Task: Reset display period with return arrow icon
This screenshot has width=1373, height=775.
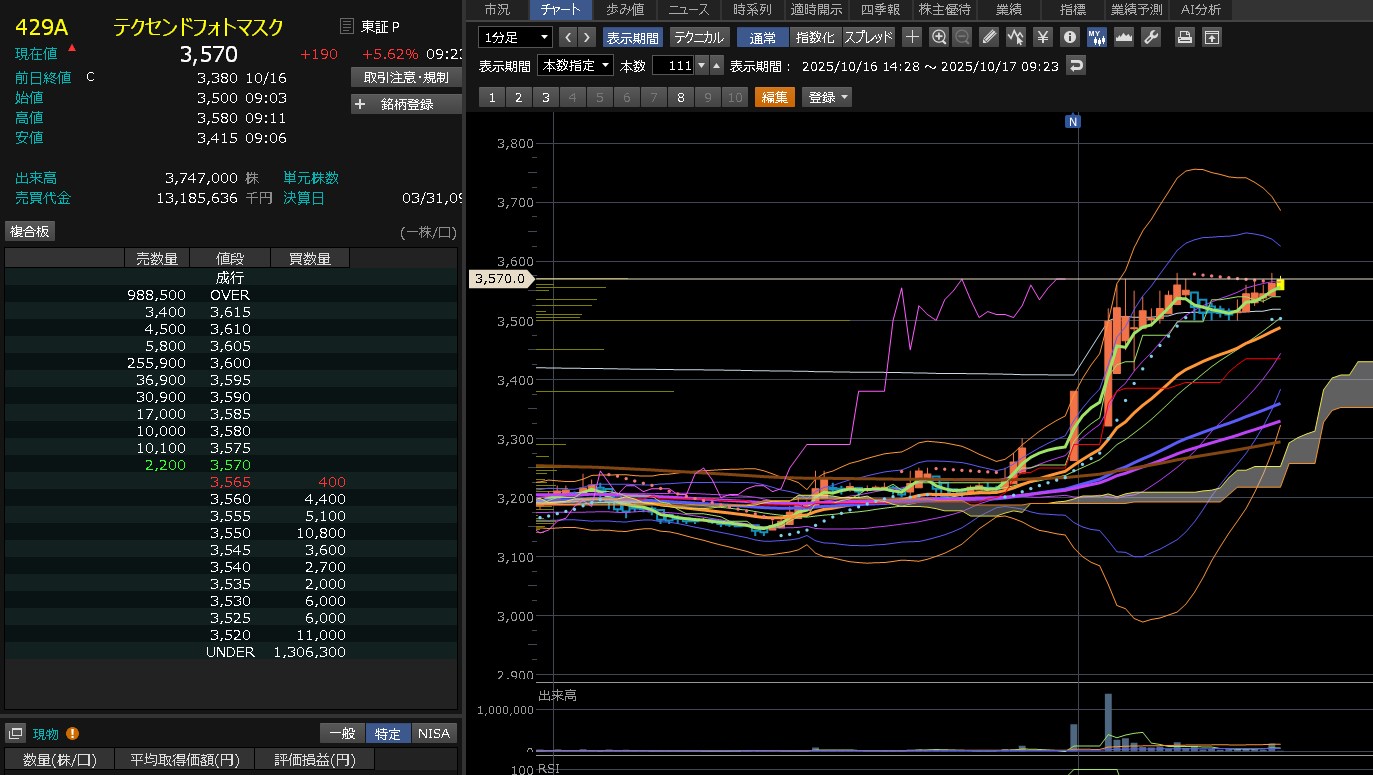Action: (1076, 66)
